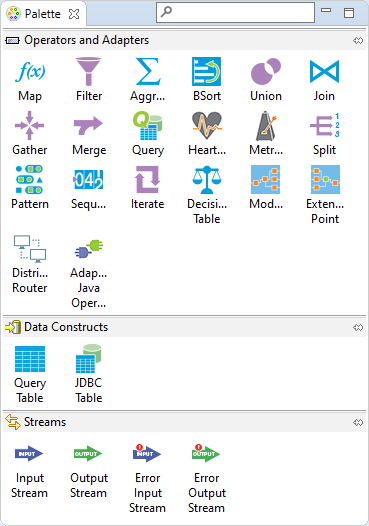This screenshot has width=369, height=526.
Task: Pin the Streams drawer open
Action: pos(358,422)
